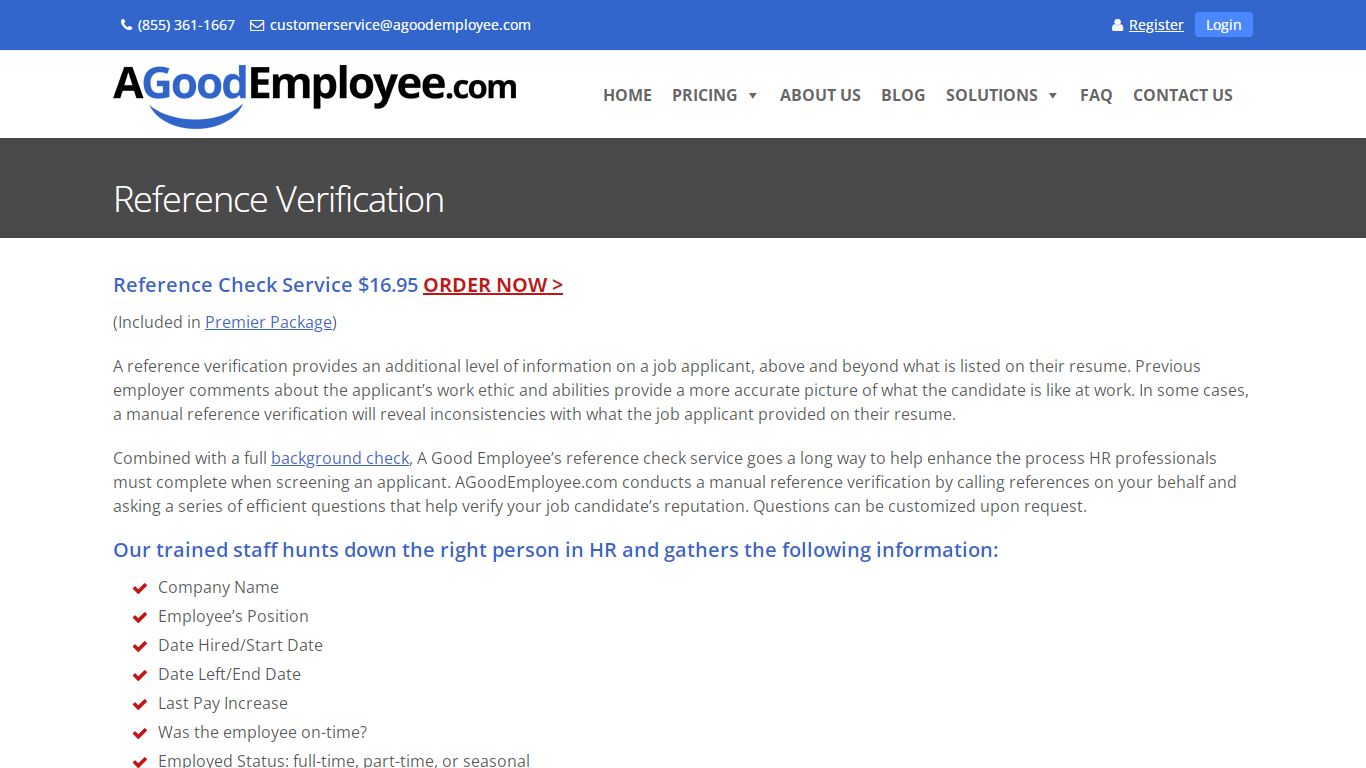Click the (855) 361-1667 phone number
The image size is (1366, 768).
tap(186, 25)
